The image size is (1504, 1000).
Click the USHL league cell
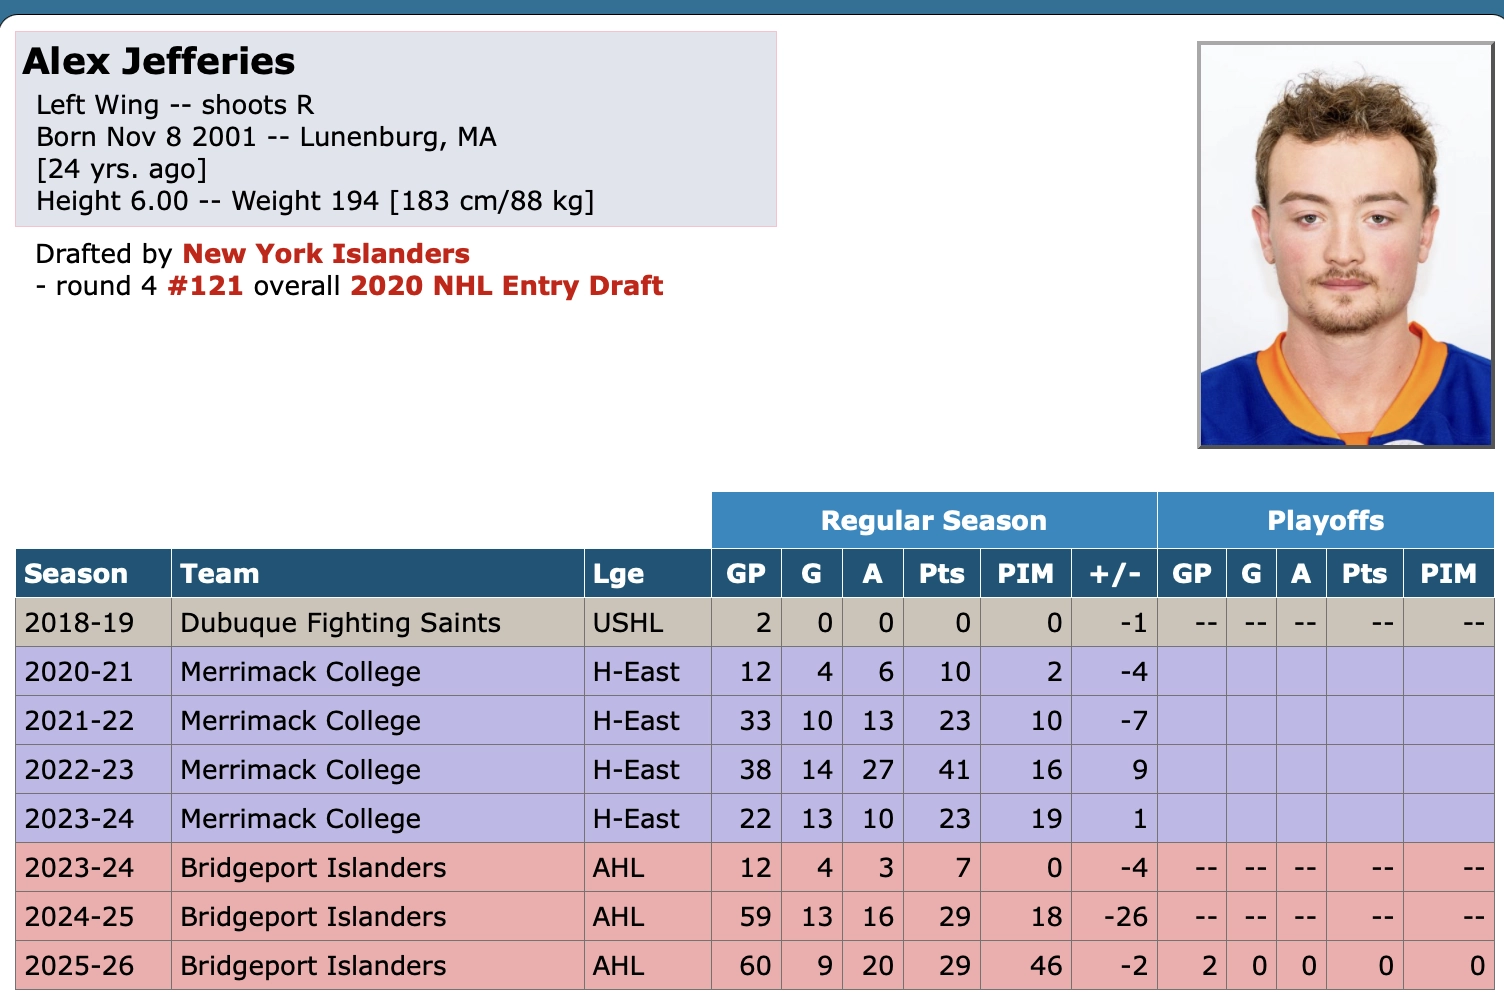pyautogui.click(x=628, y=623)
